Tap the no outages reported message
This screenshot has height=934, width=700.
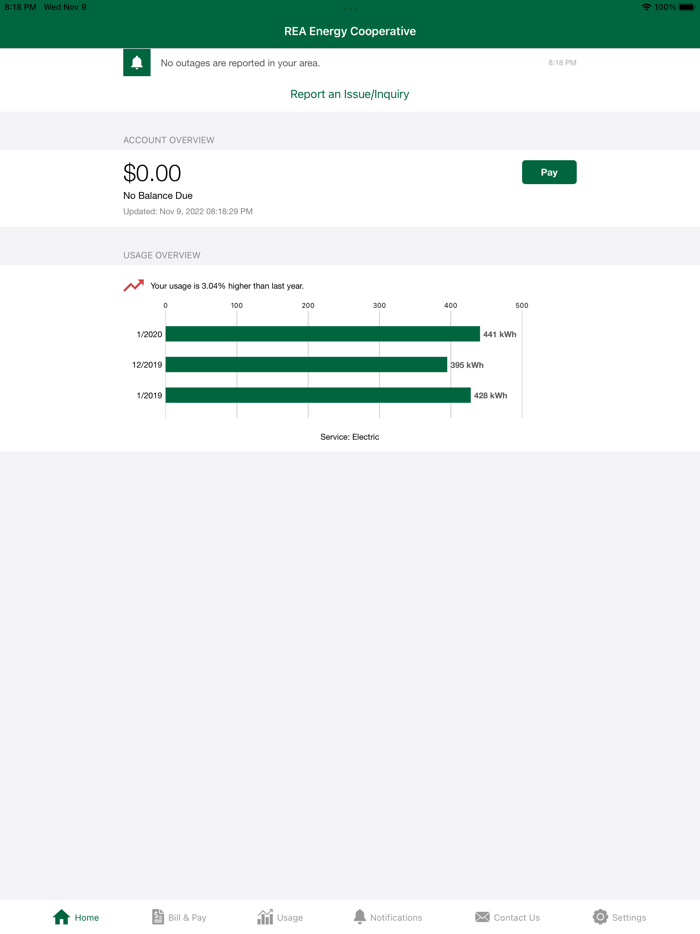[240, 63]
